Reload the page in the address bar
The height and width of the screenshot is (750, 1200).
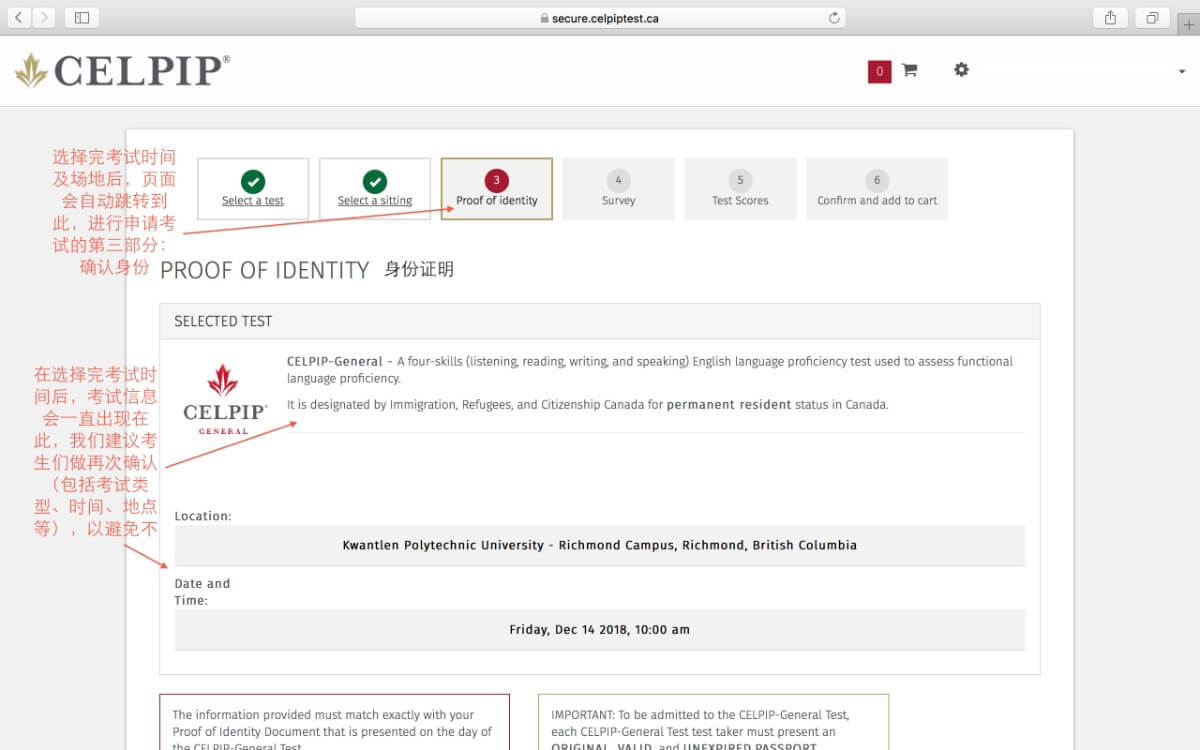(x=834, y=17)
